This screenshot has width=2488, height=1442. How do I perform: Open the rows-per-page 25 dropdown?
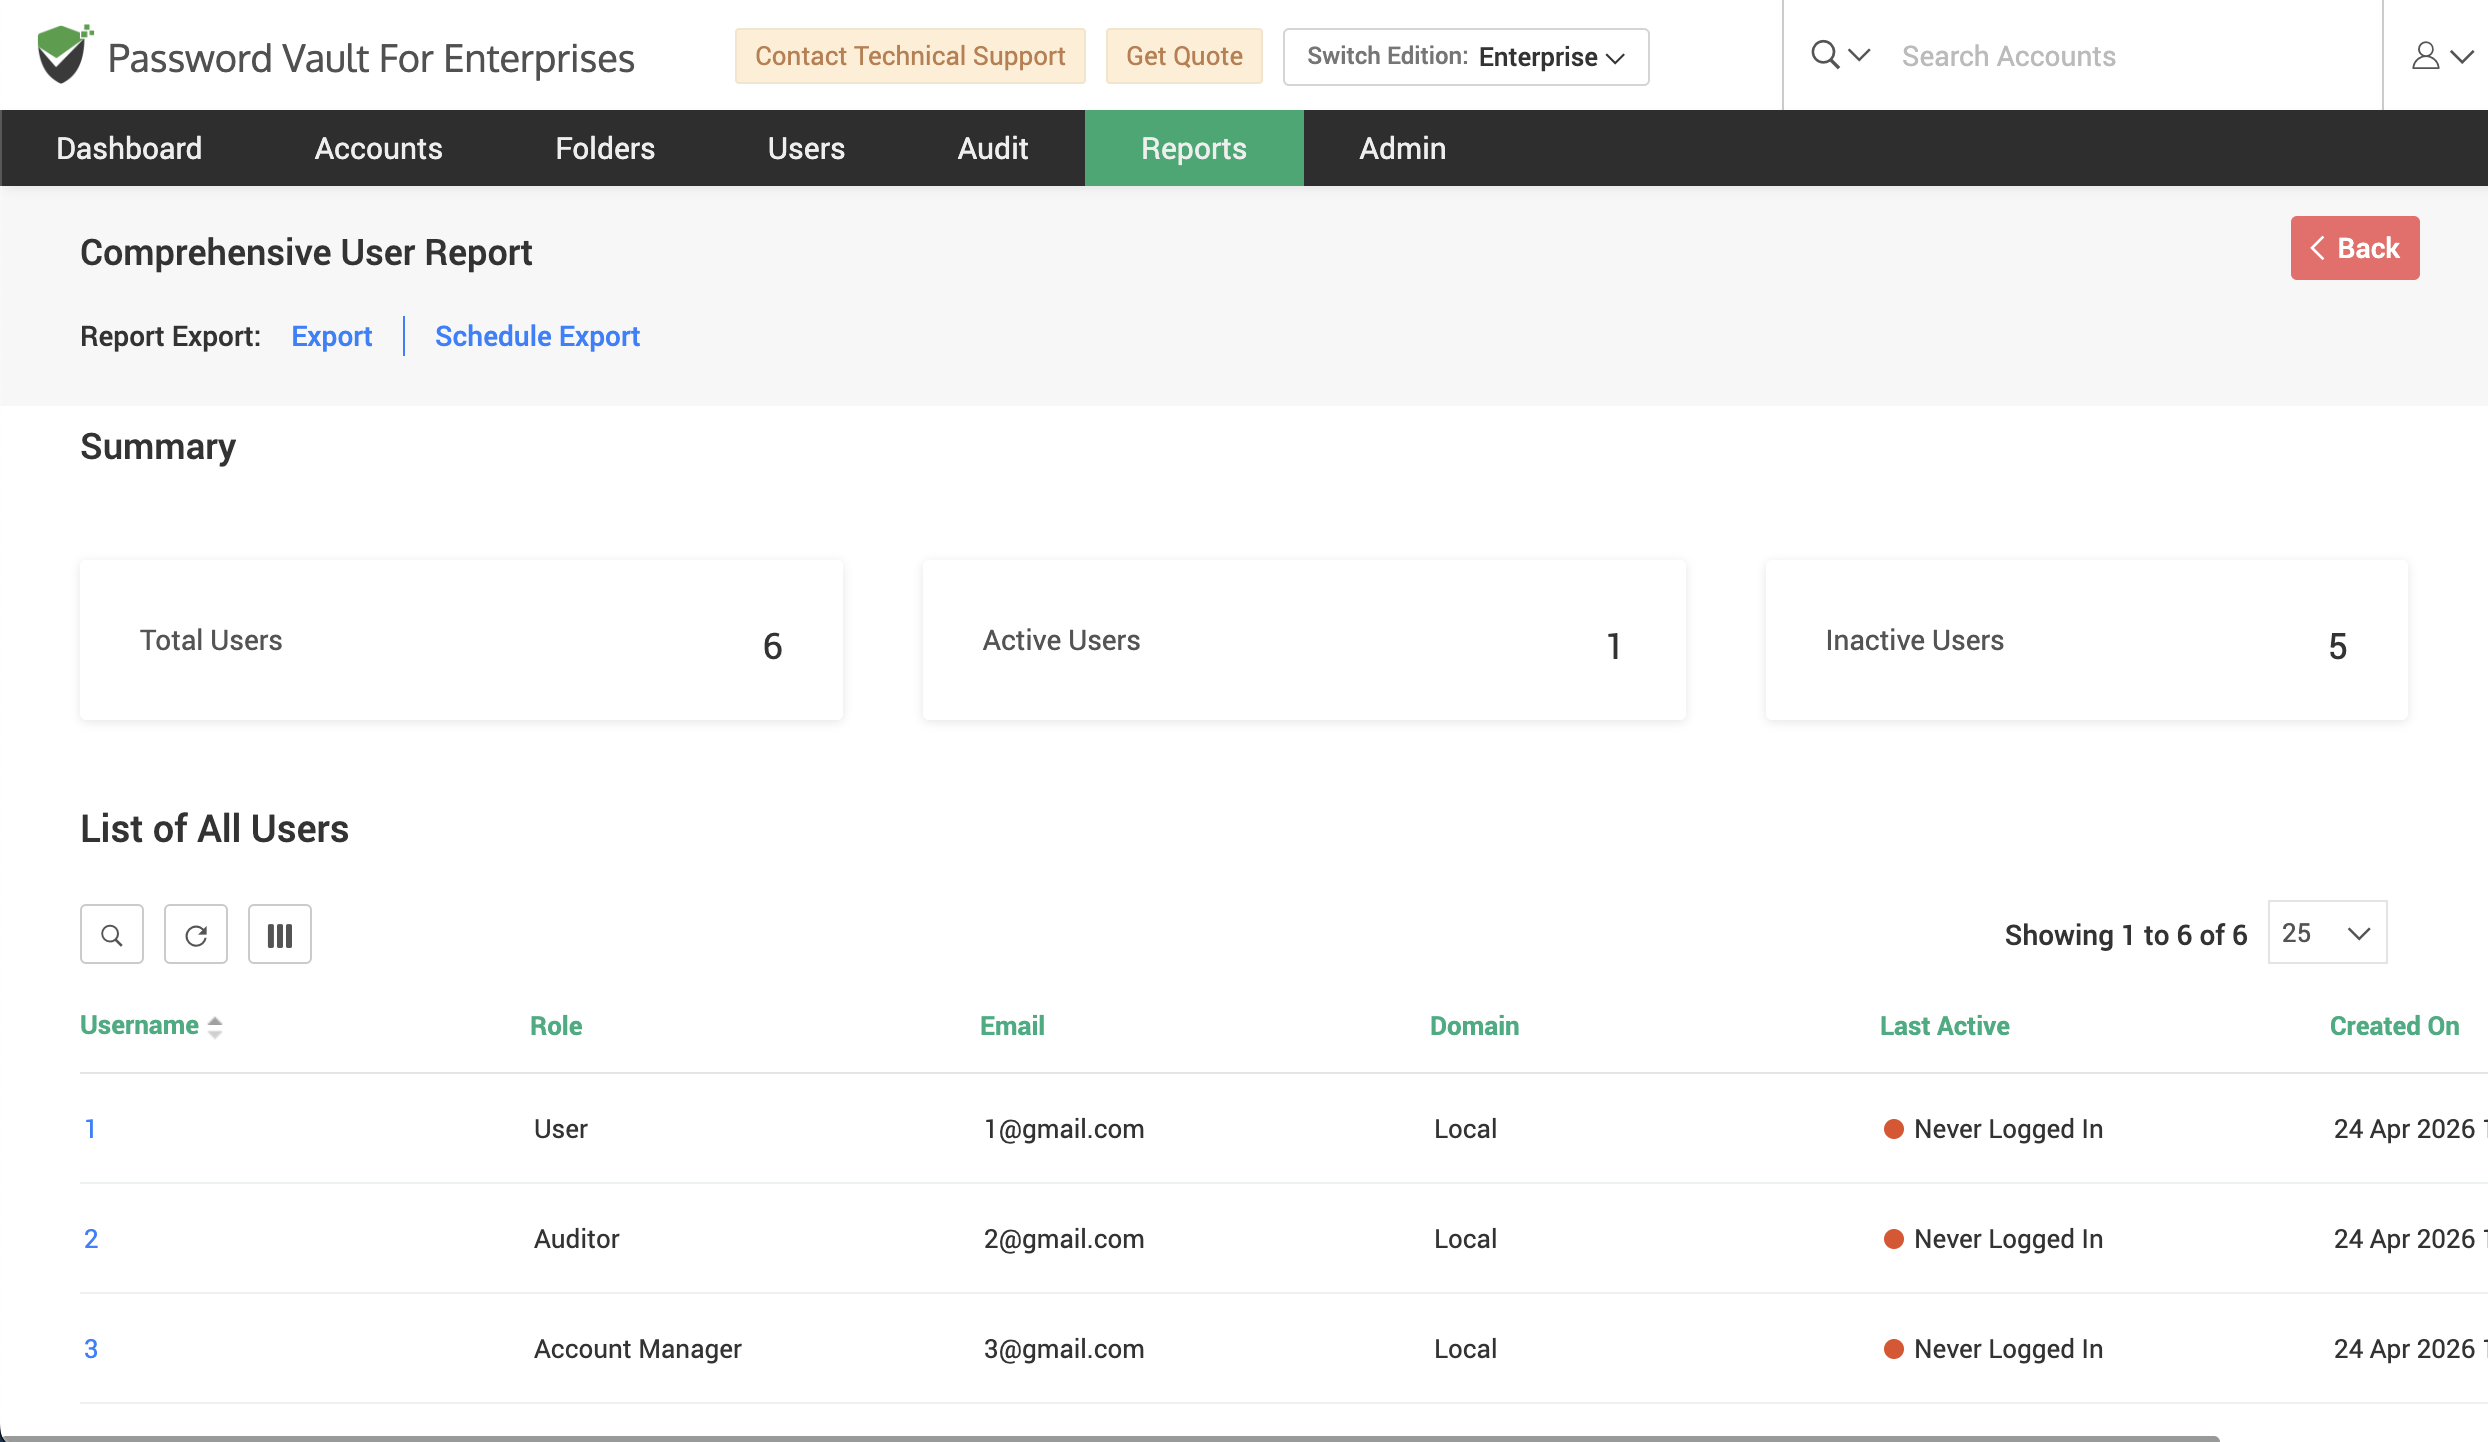click(2327, 933)
